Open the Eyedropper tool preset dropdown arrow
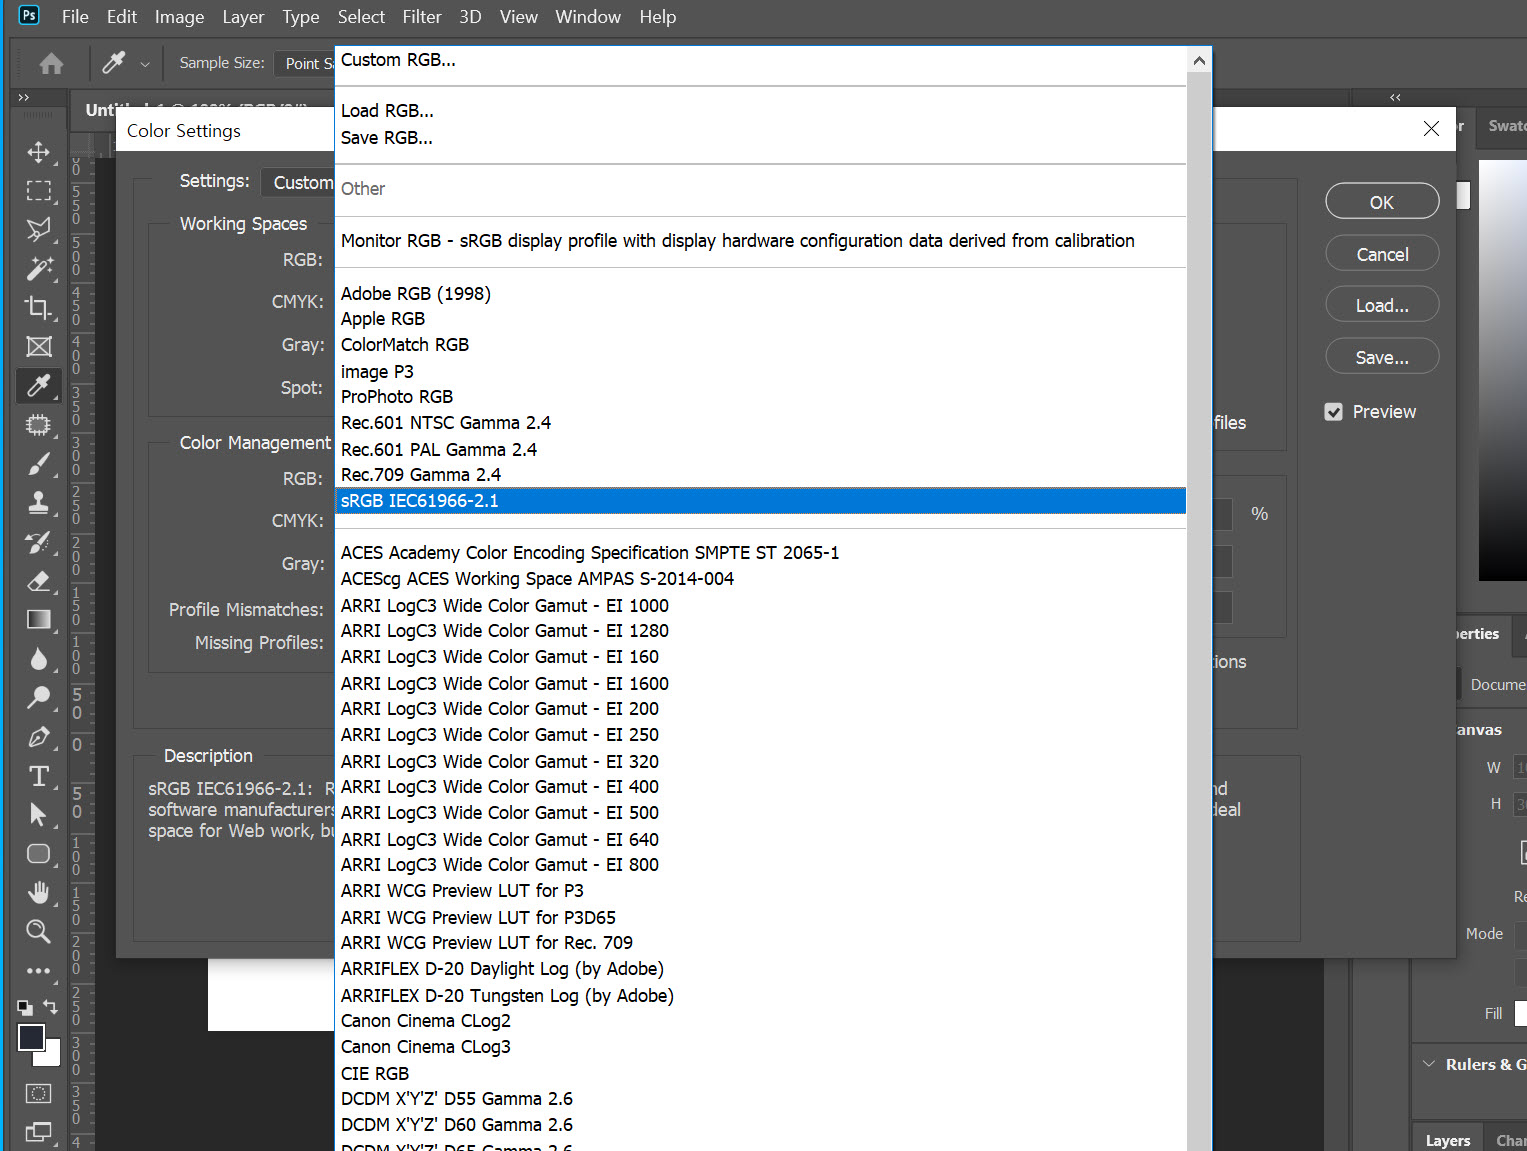Screen dimensions: 1527x1151 point(145,64)
